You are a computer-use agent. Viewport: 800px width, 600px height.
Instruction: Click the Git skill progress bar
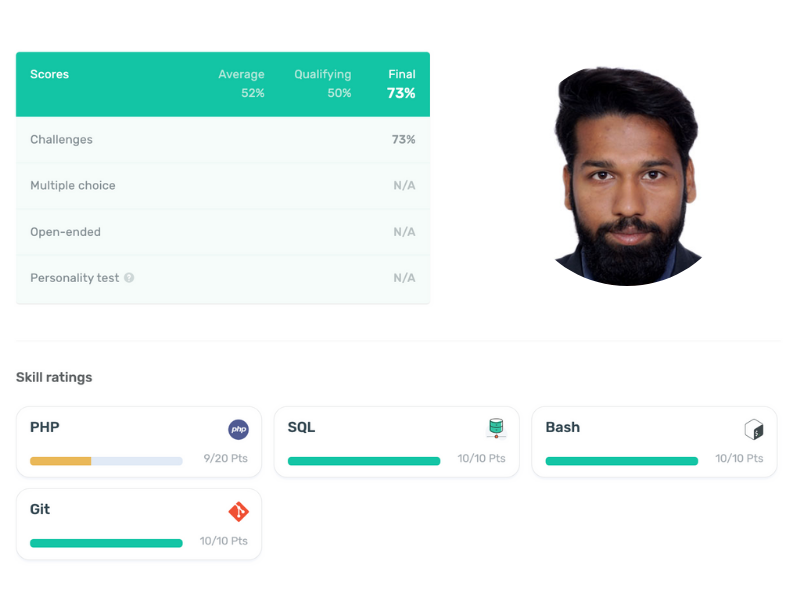pos(106,543)
